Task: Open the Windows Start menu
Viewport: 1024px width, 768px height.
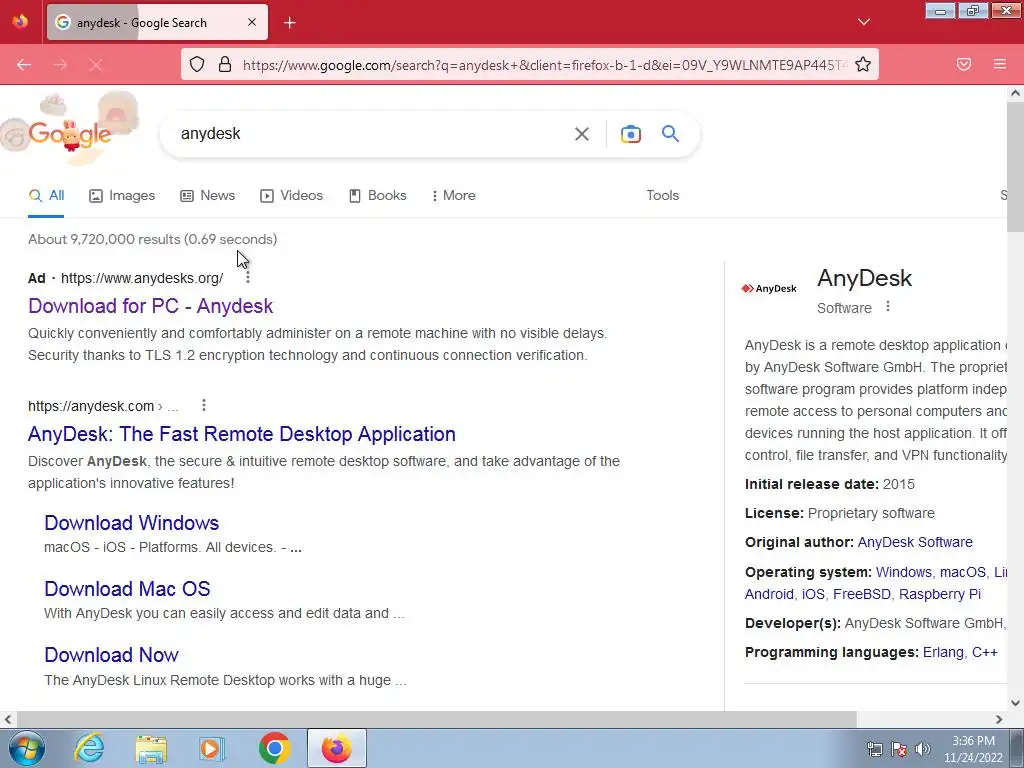Action: pos(26,748)
